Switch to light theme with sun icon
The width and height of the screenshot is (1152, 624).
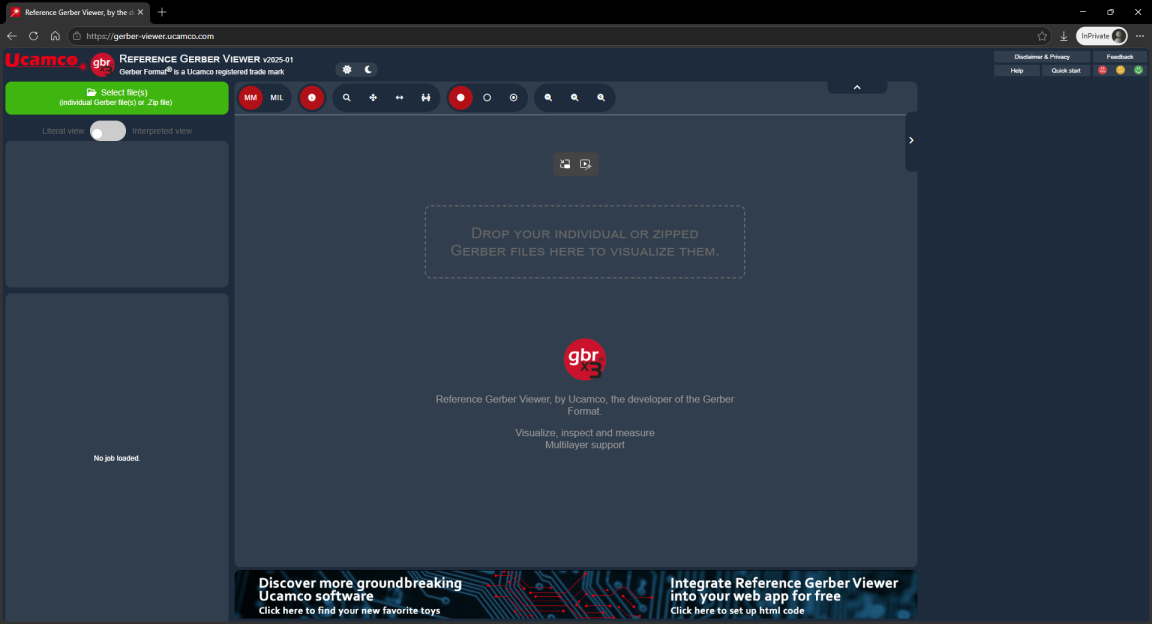tap(347, 70)
